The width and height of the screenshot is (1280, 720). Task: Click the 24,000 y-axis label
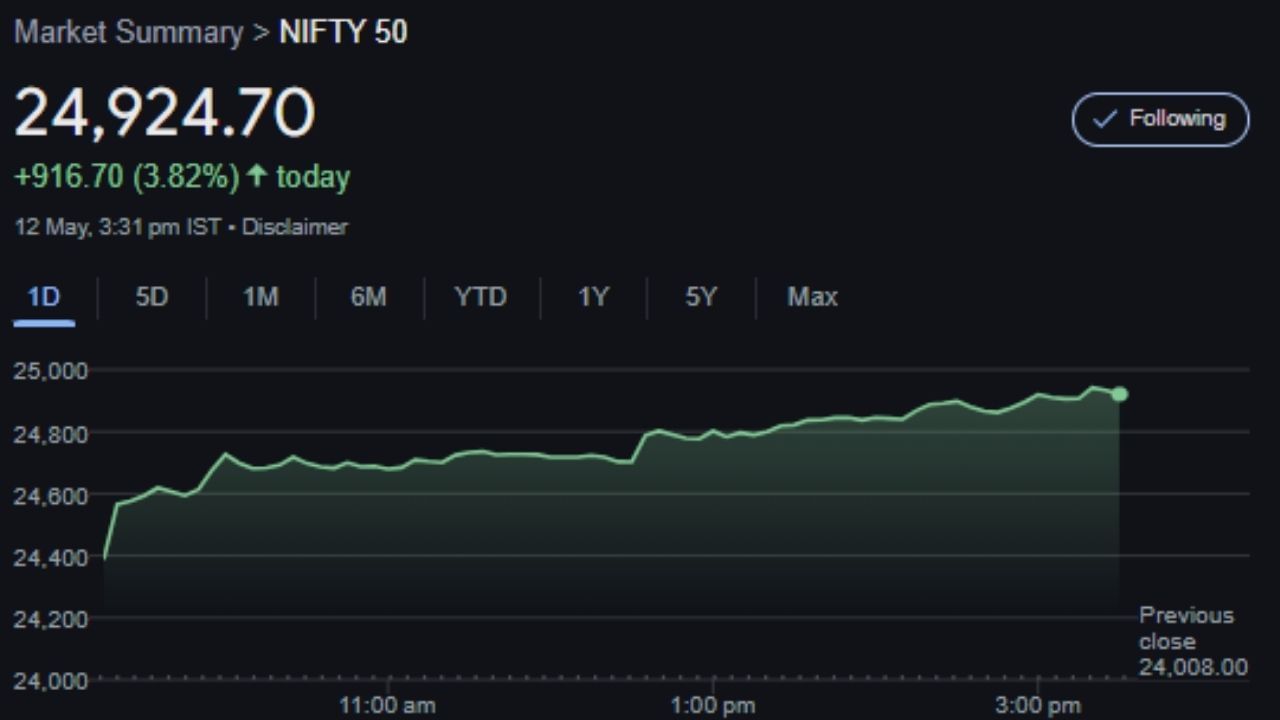51,681
